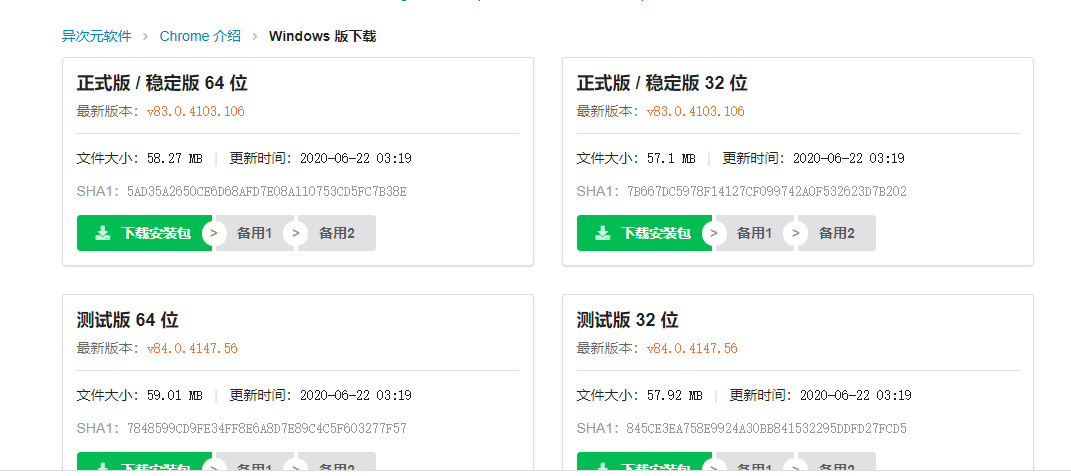Click SHA1 hash starting 7B667DC597
1071x476 pixels.
766,191
